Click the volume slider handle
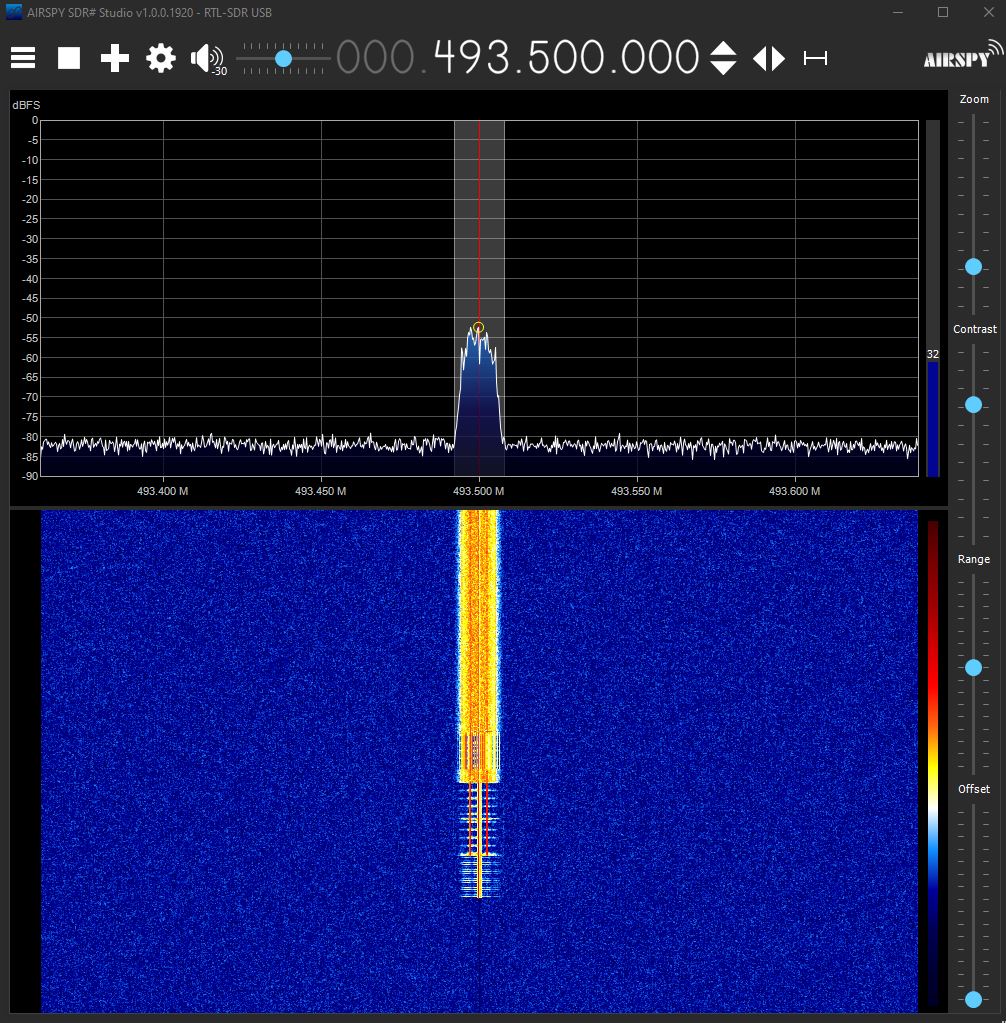The image size is (1006, 1023). pyautogui.click(x=283, y=59)
